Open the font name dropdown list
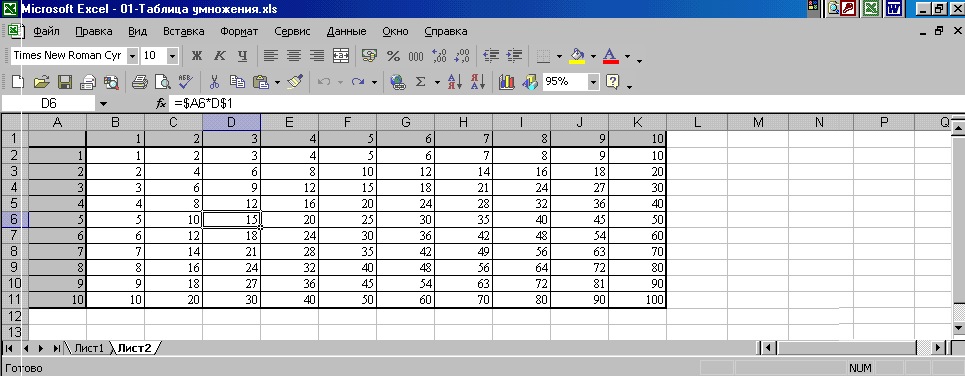Image resolution: width=965 pixels, height=376 pixels. pos(133,55)
